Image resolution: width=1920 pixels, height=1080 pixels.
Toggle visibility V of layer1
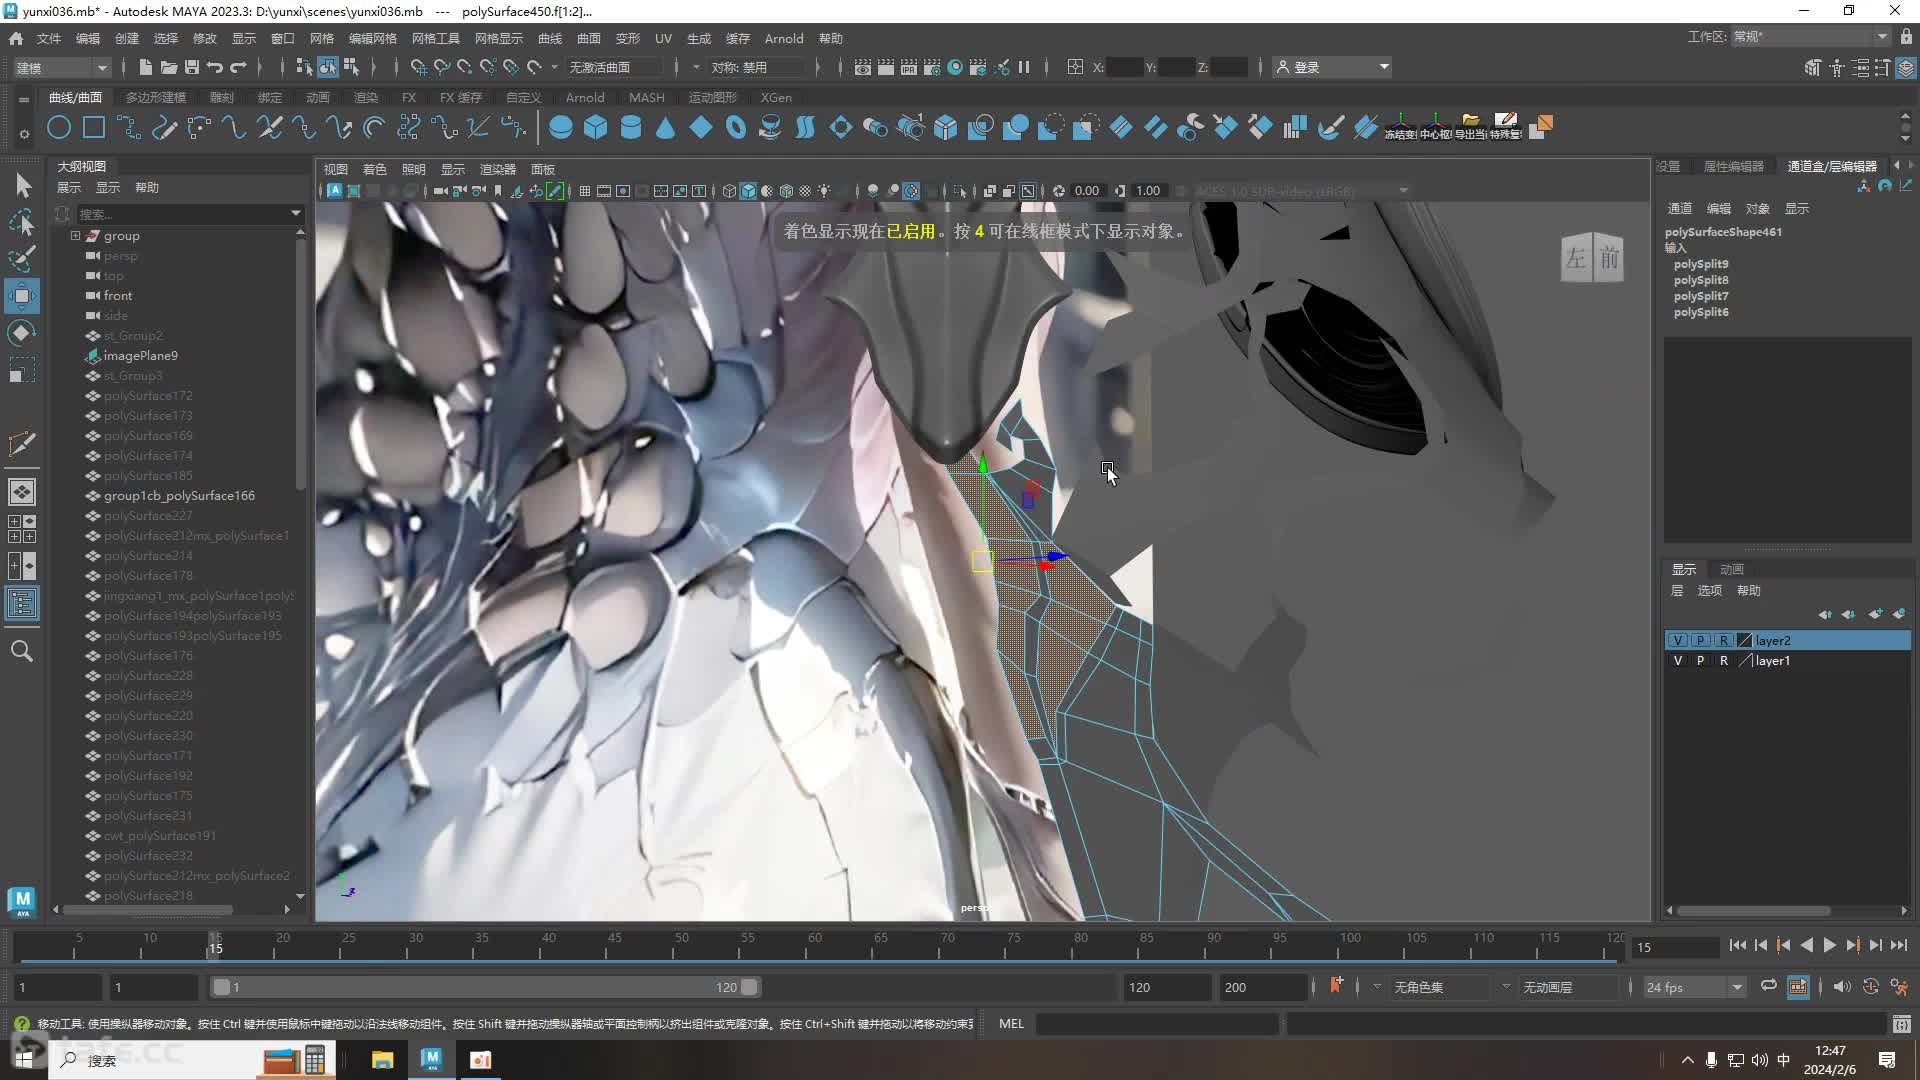point(1678,660)
